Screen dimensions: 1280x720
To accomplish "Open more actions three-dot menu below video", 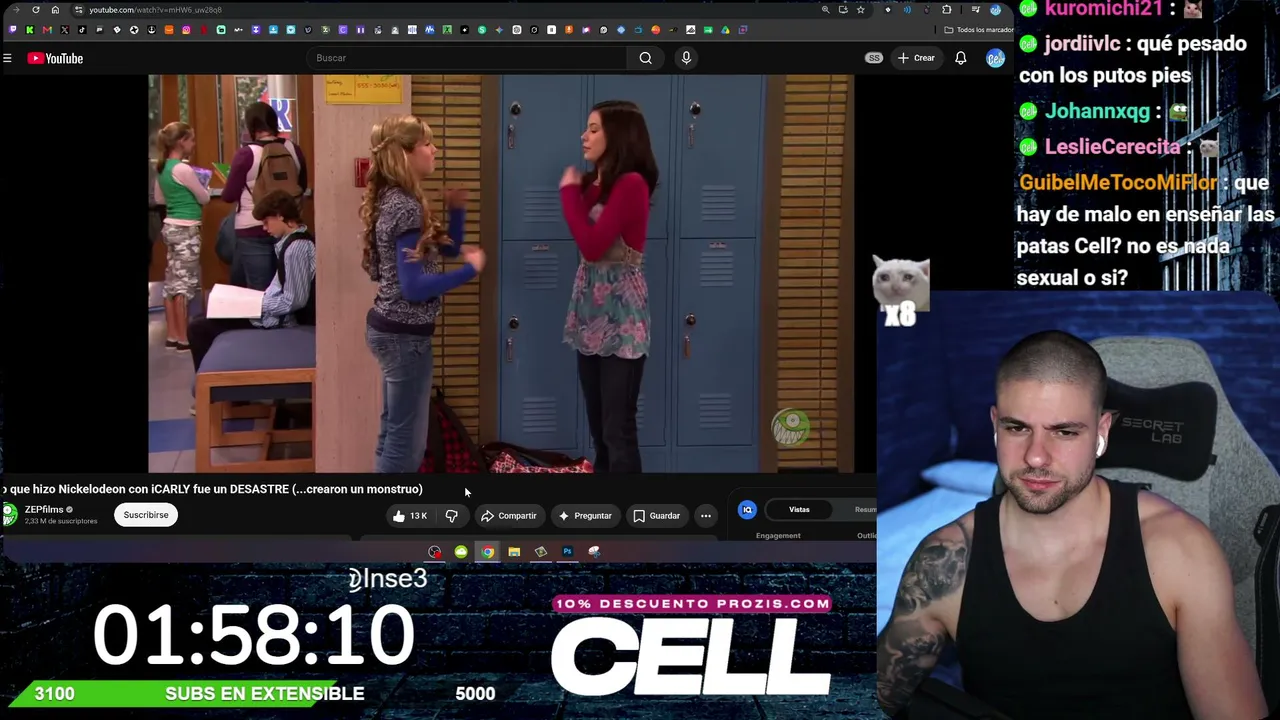I will click(706, 516).
